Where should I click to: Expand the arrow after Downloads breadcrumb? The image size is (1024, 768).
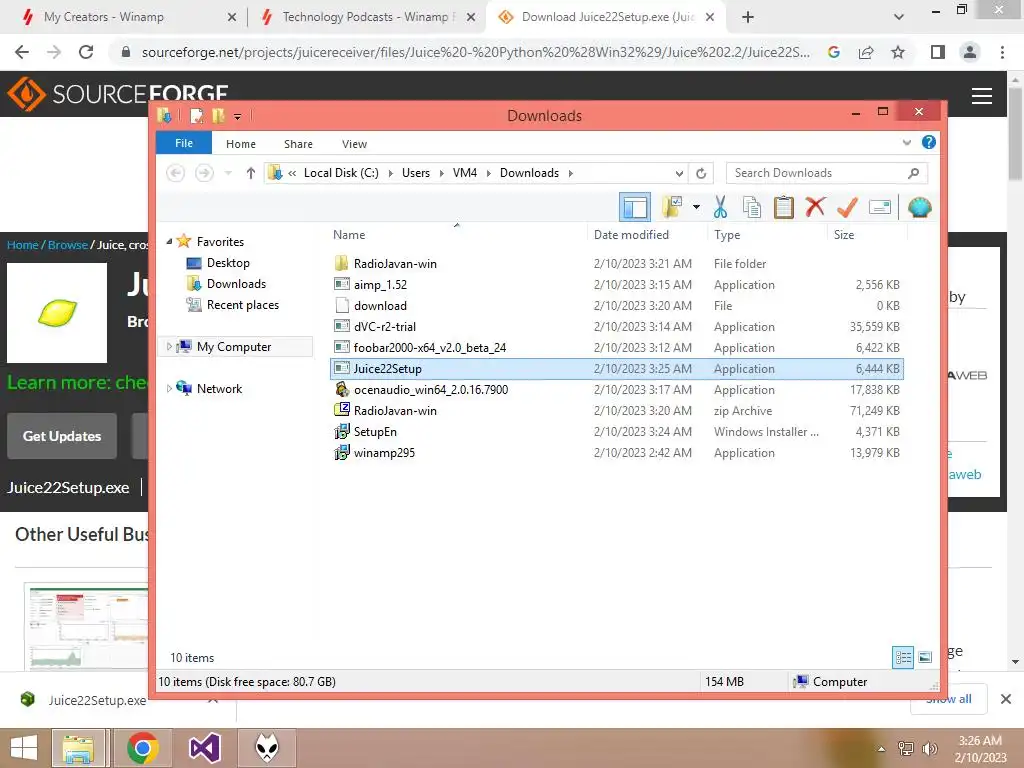pos(571,173)
